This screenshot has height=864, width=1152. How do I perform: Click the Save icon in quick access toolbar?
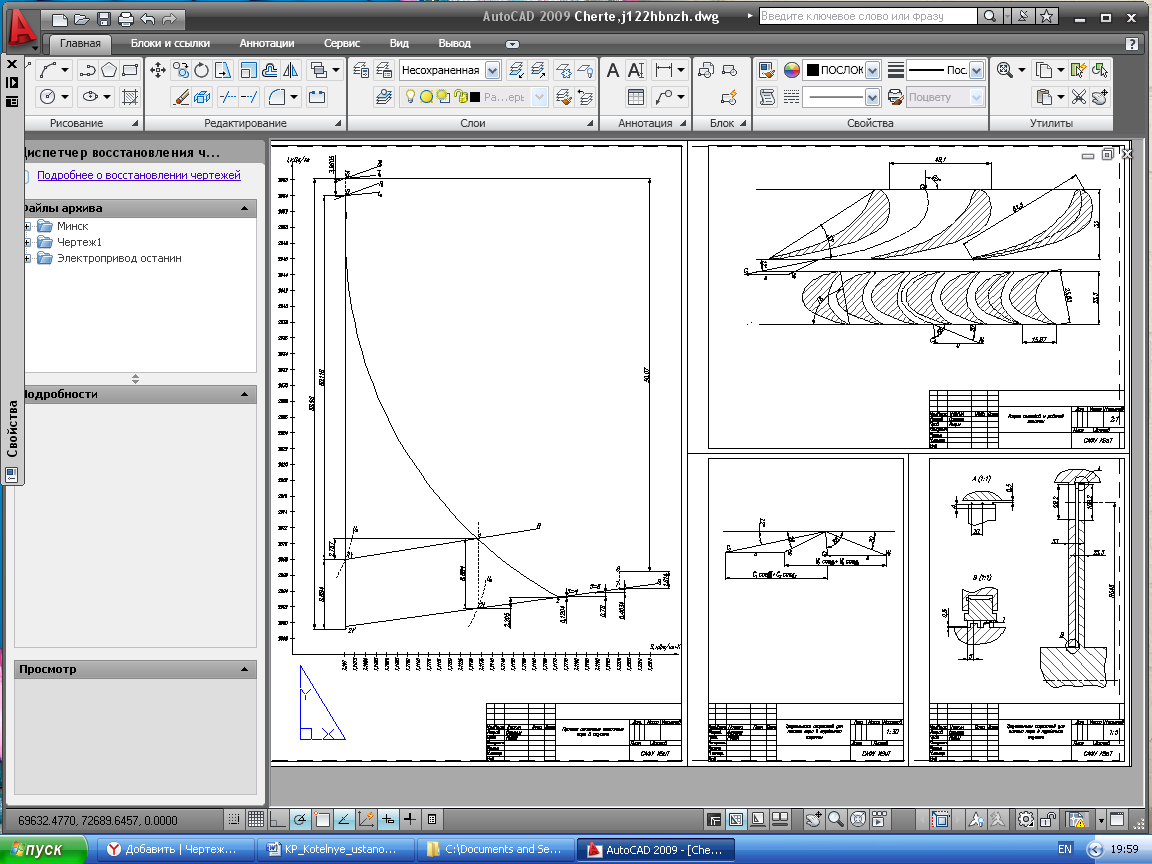click(104, 20)
